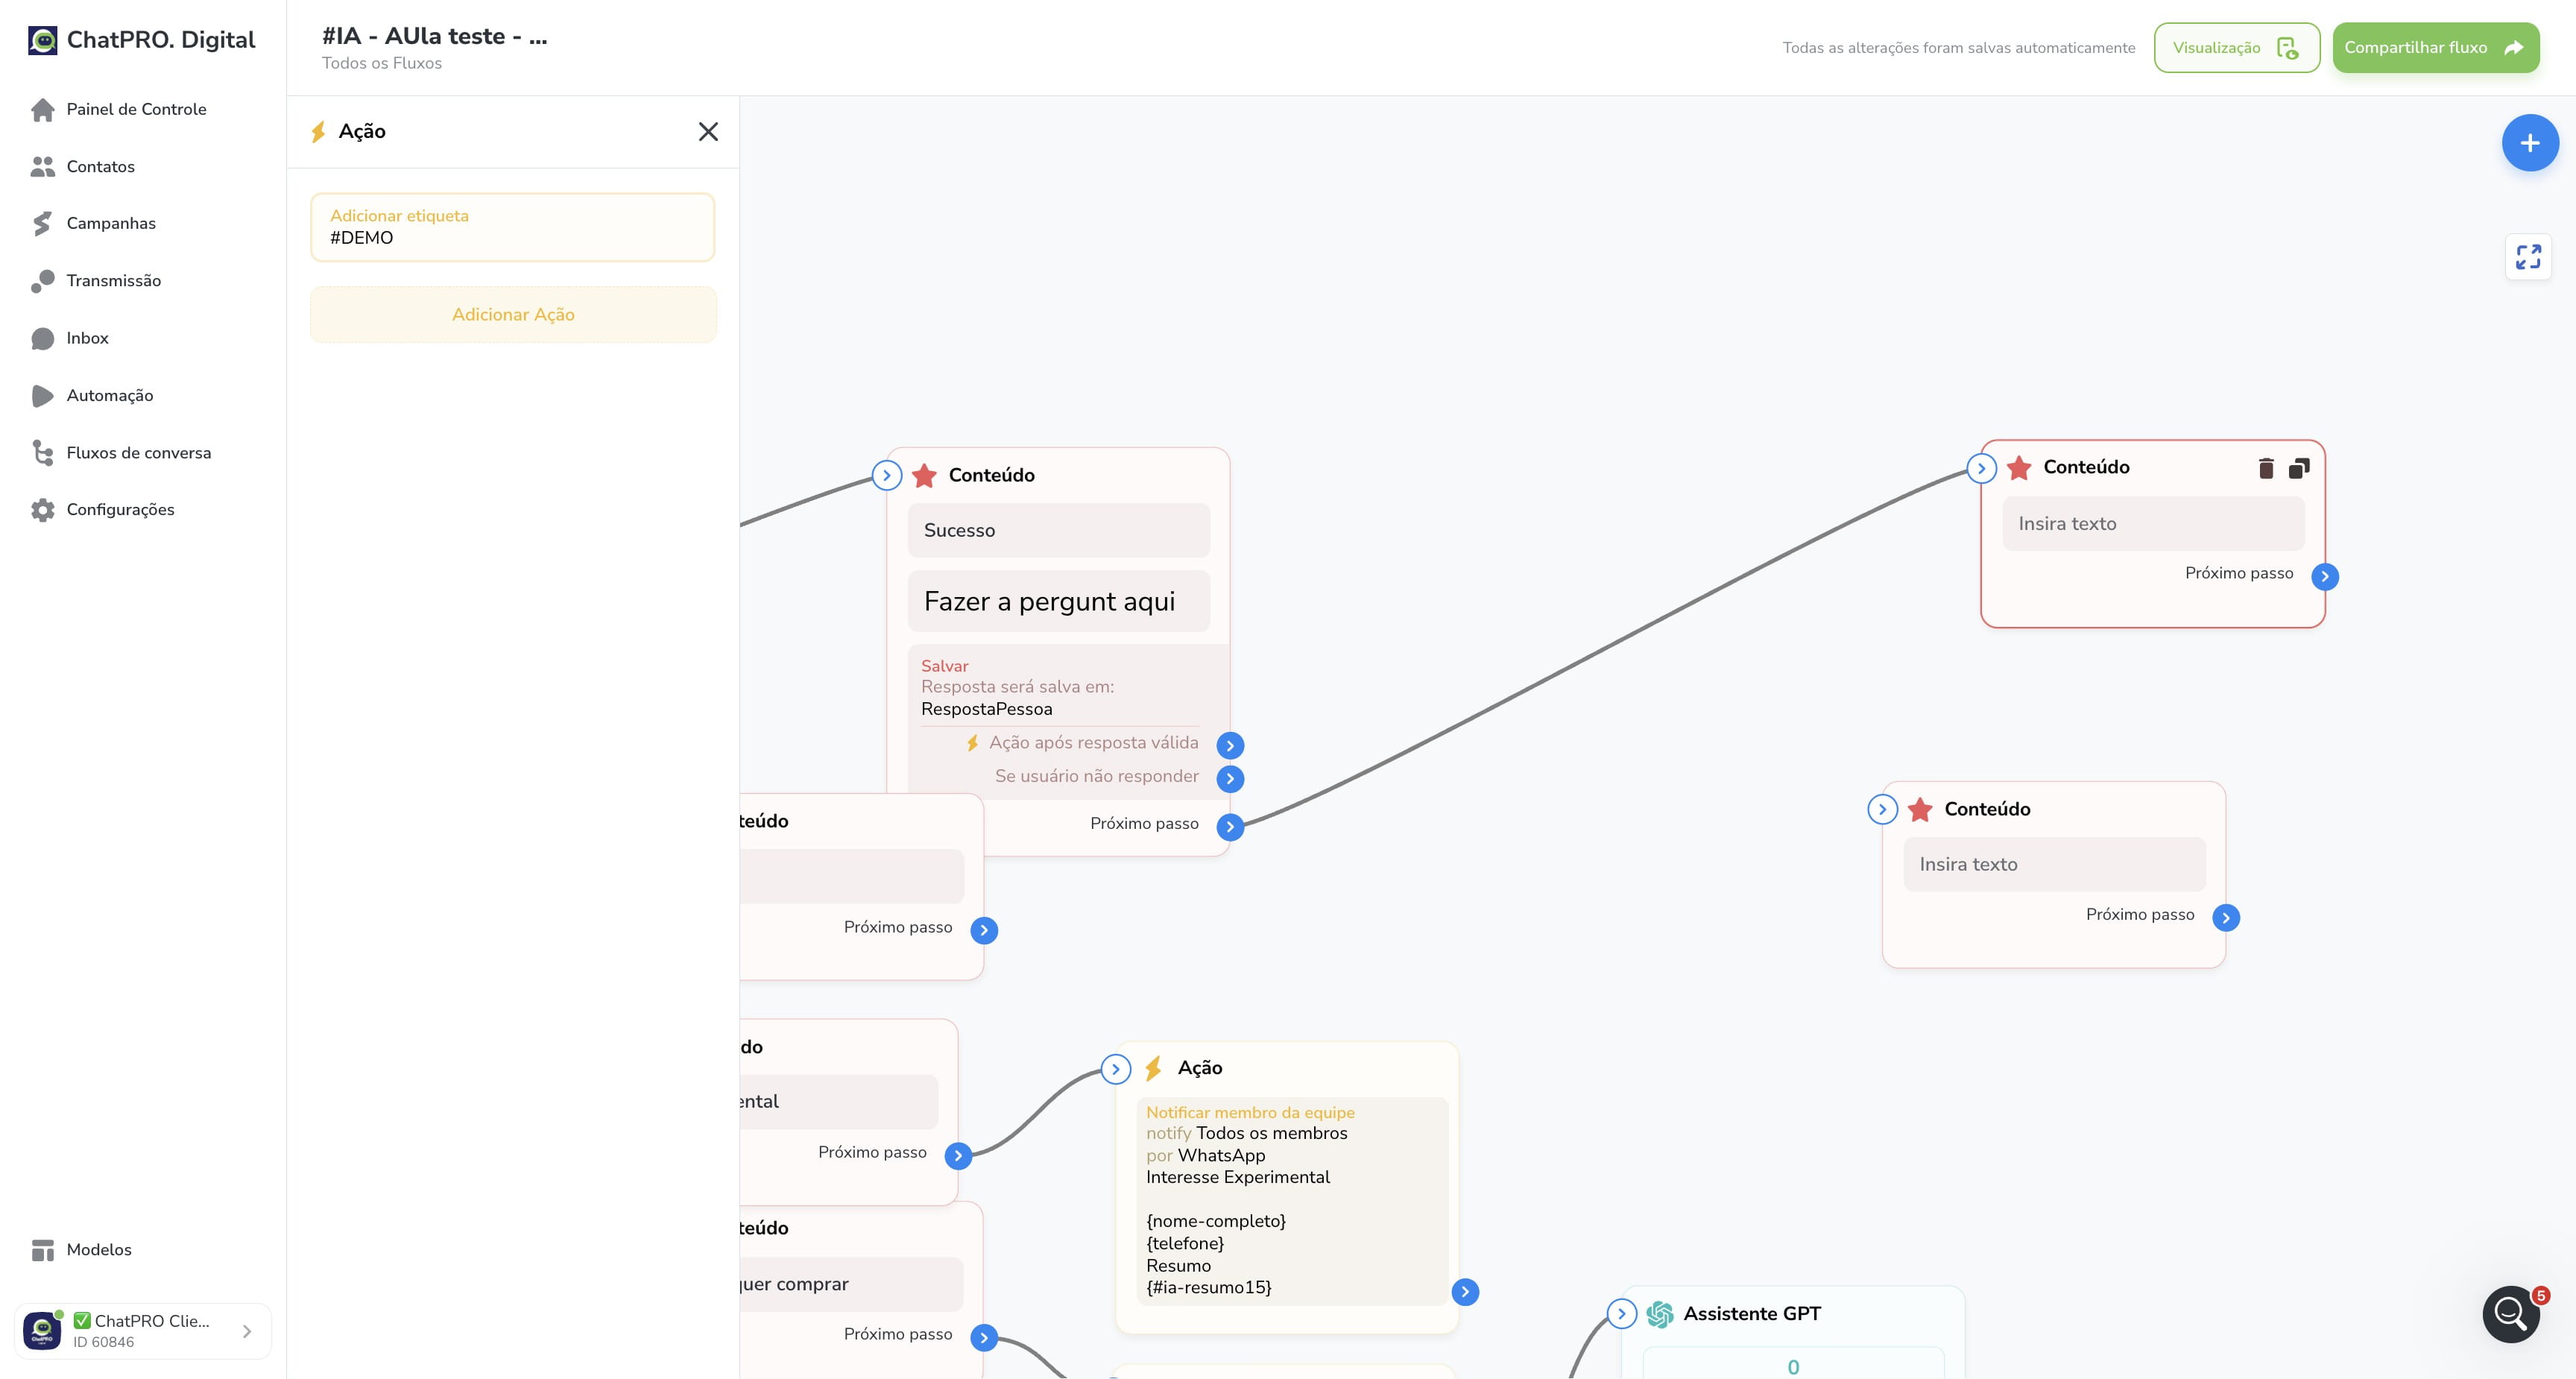Image resolution: width=2576 pixels, height=1379 pixels.
Task: Click the Assistente GPT node icon
Action: [1660, 1314]
